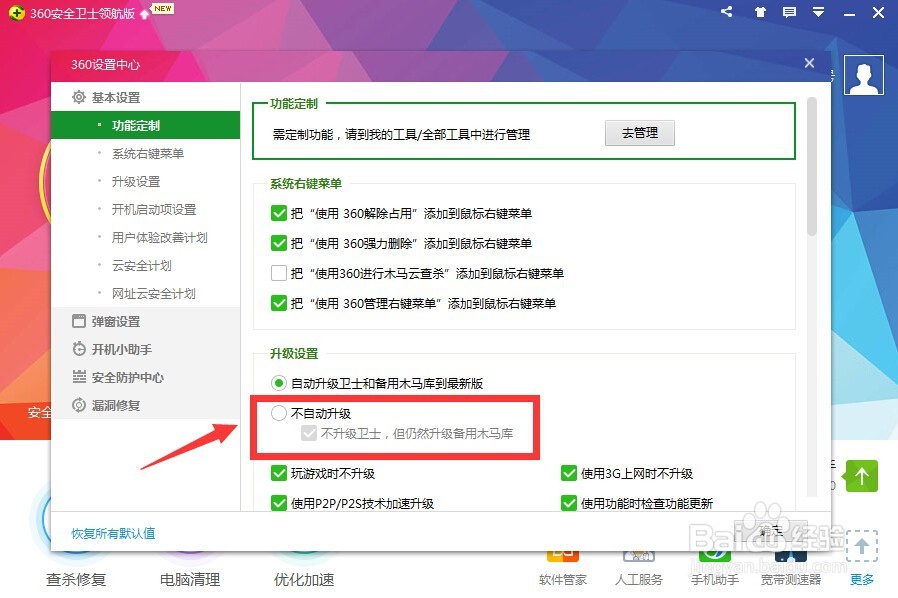
Task: Click the 去管理 button
Action: click(640, 133)
